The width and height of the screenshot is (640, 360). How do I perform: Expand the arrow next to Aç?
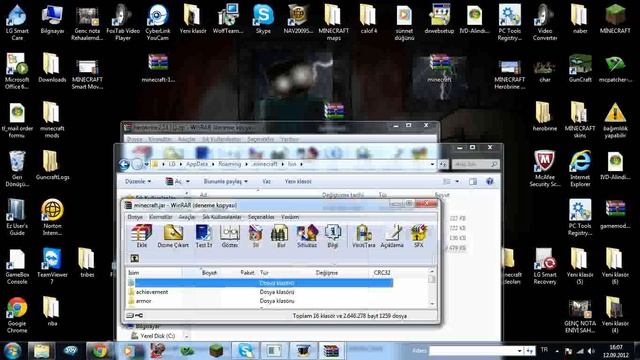click(188, 181)
